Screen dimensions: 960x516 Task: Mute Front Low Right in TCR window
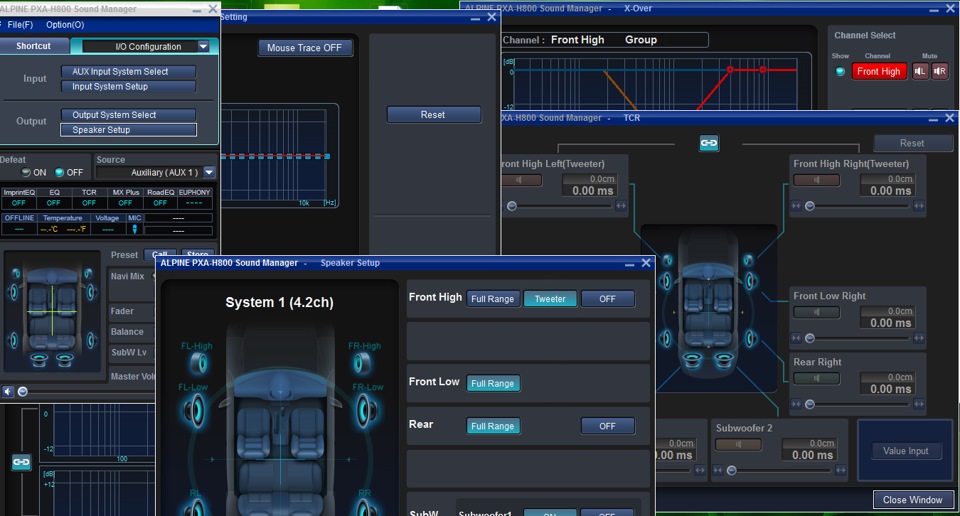tap(816, 312)
